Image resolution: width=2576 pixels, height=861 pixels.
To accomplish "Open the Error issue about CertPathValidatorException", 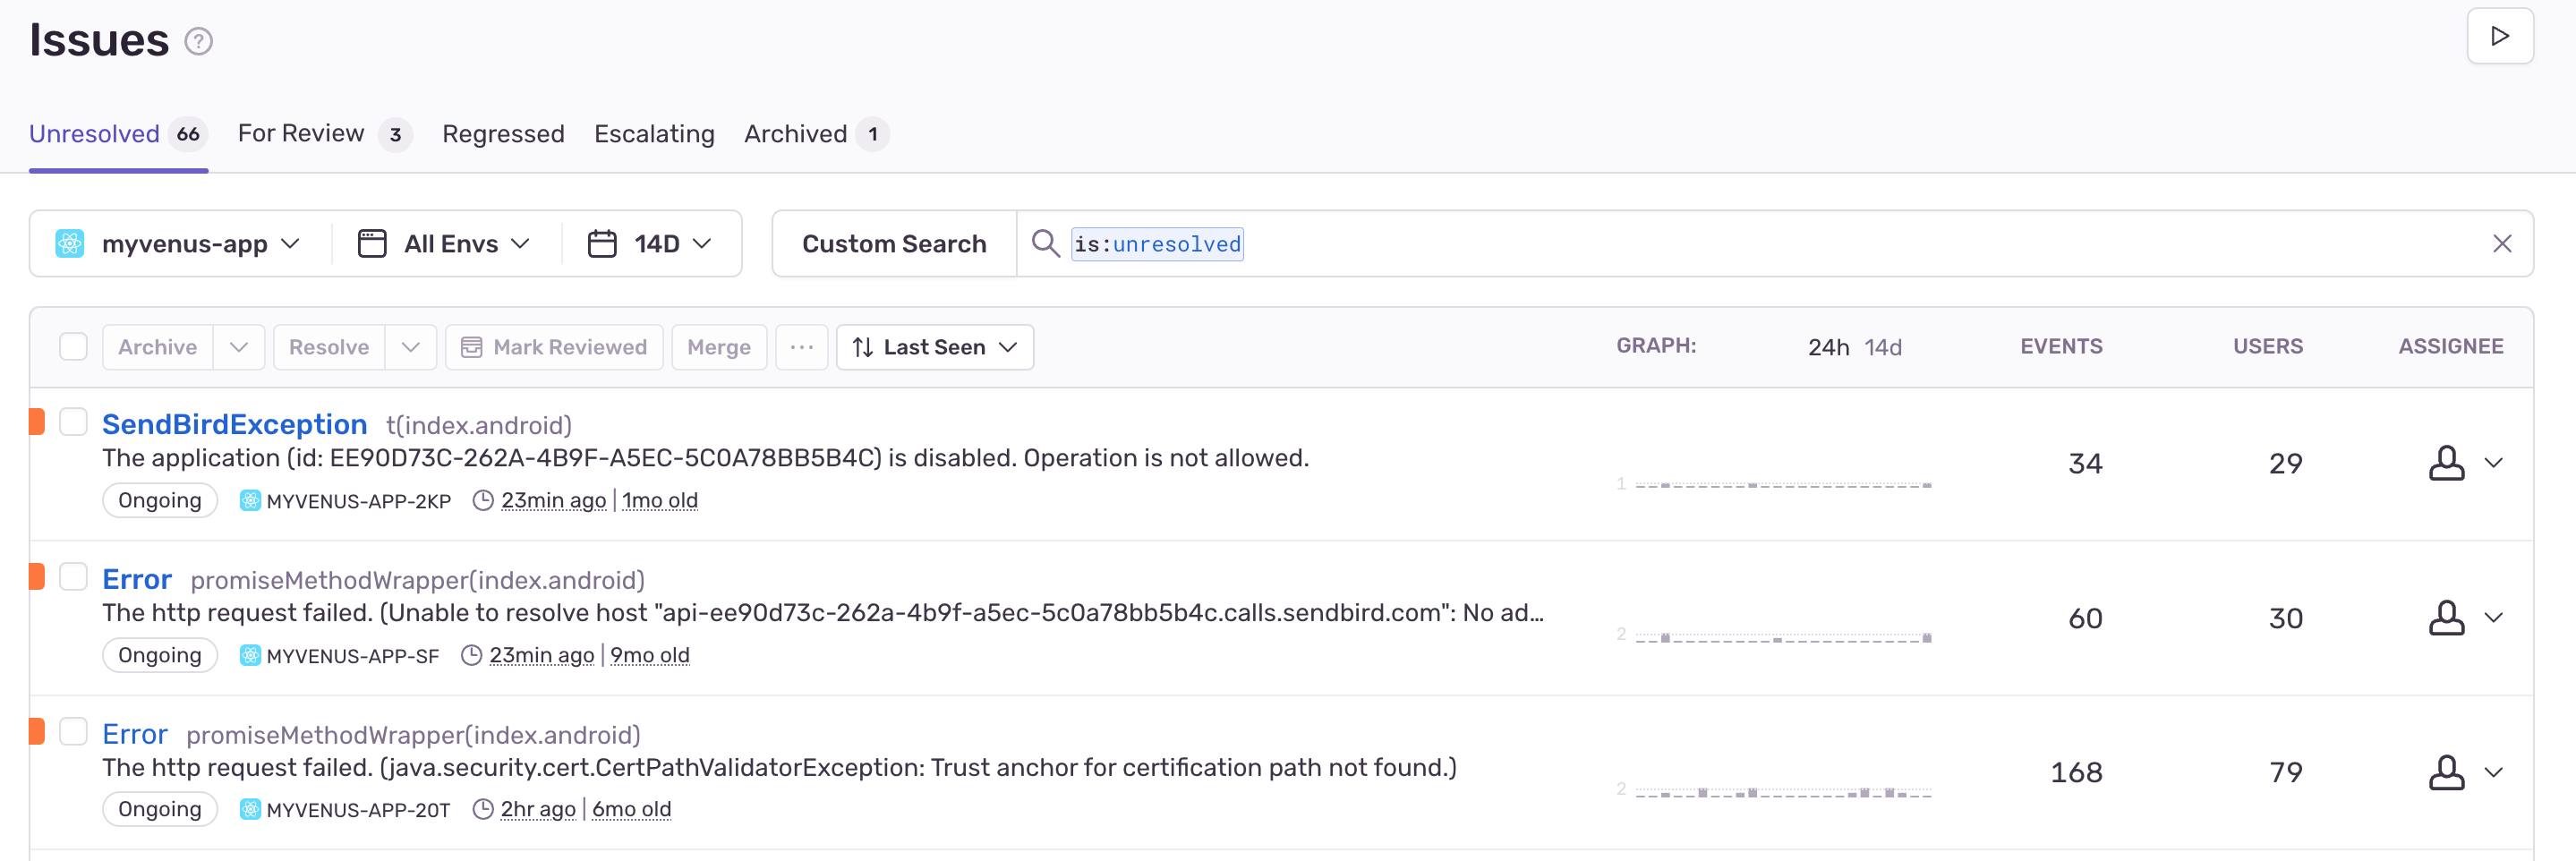I will (135, 735).
